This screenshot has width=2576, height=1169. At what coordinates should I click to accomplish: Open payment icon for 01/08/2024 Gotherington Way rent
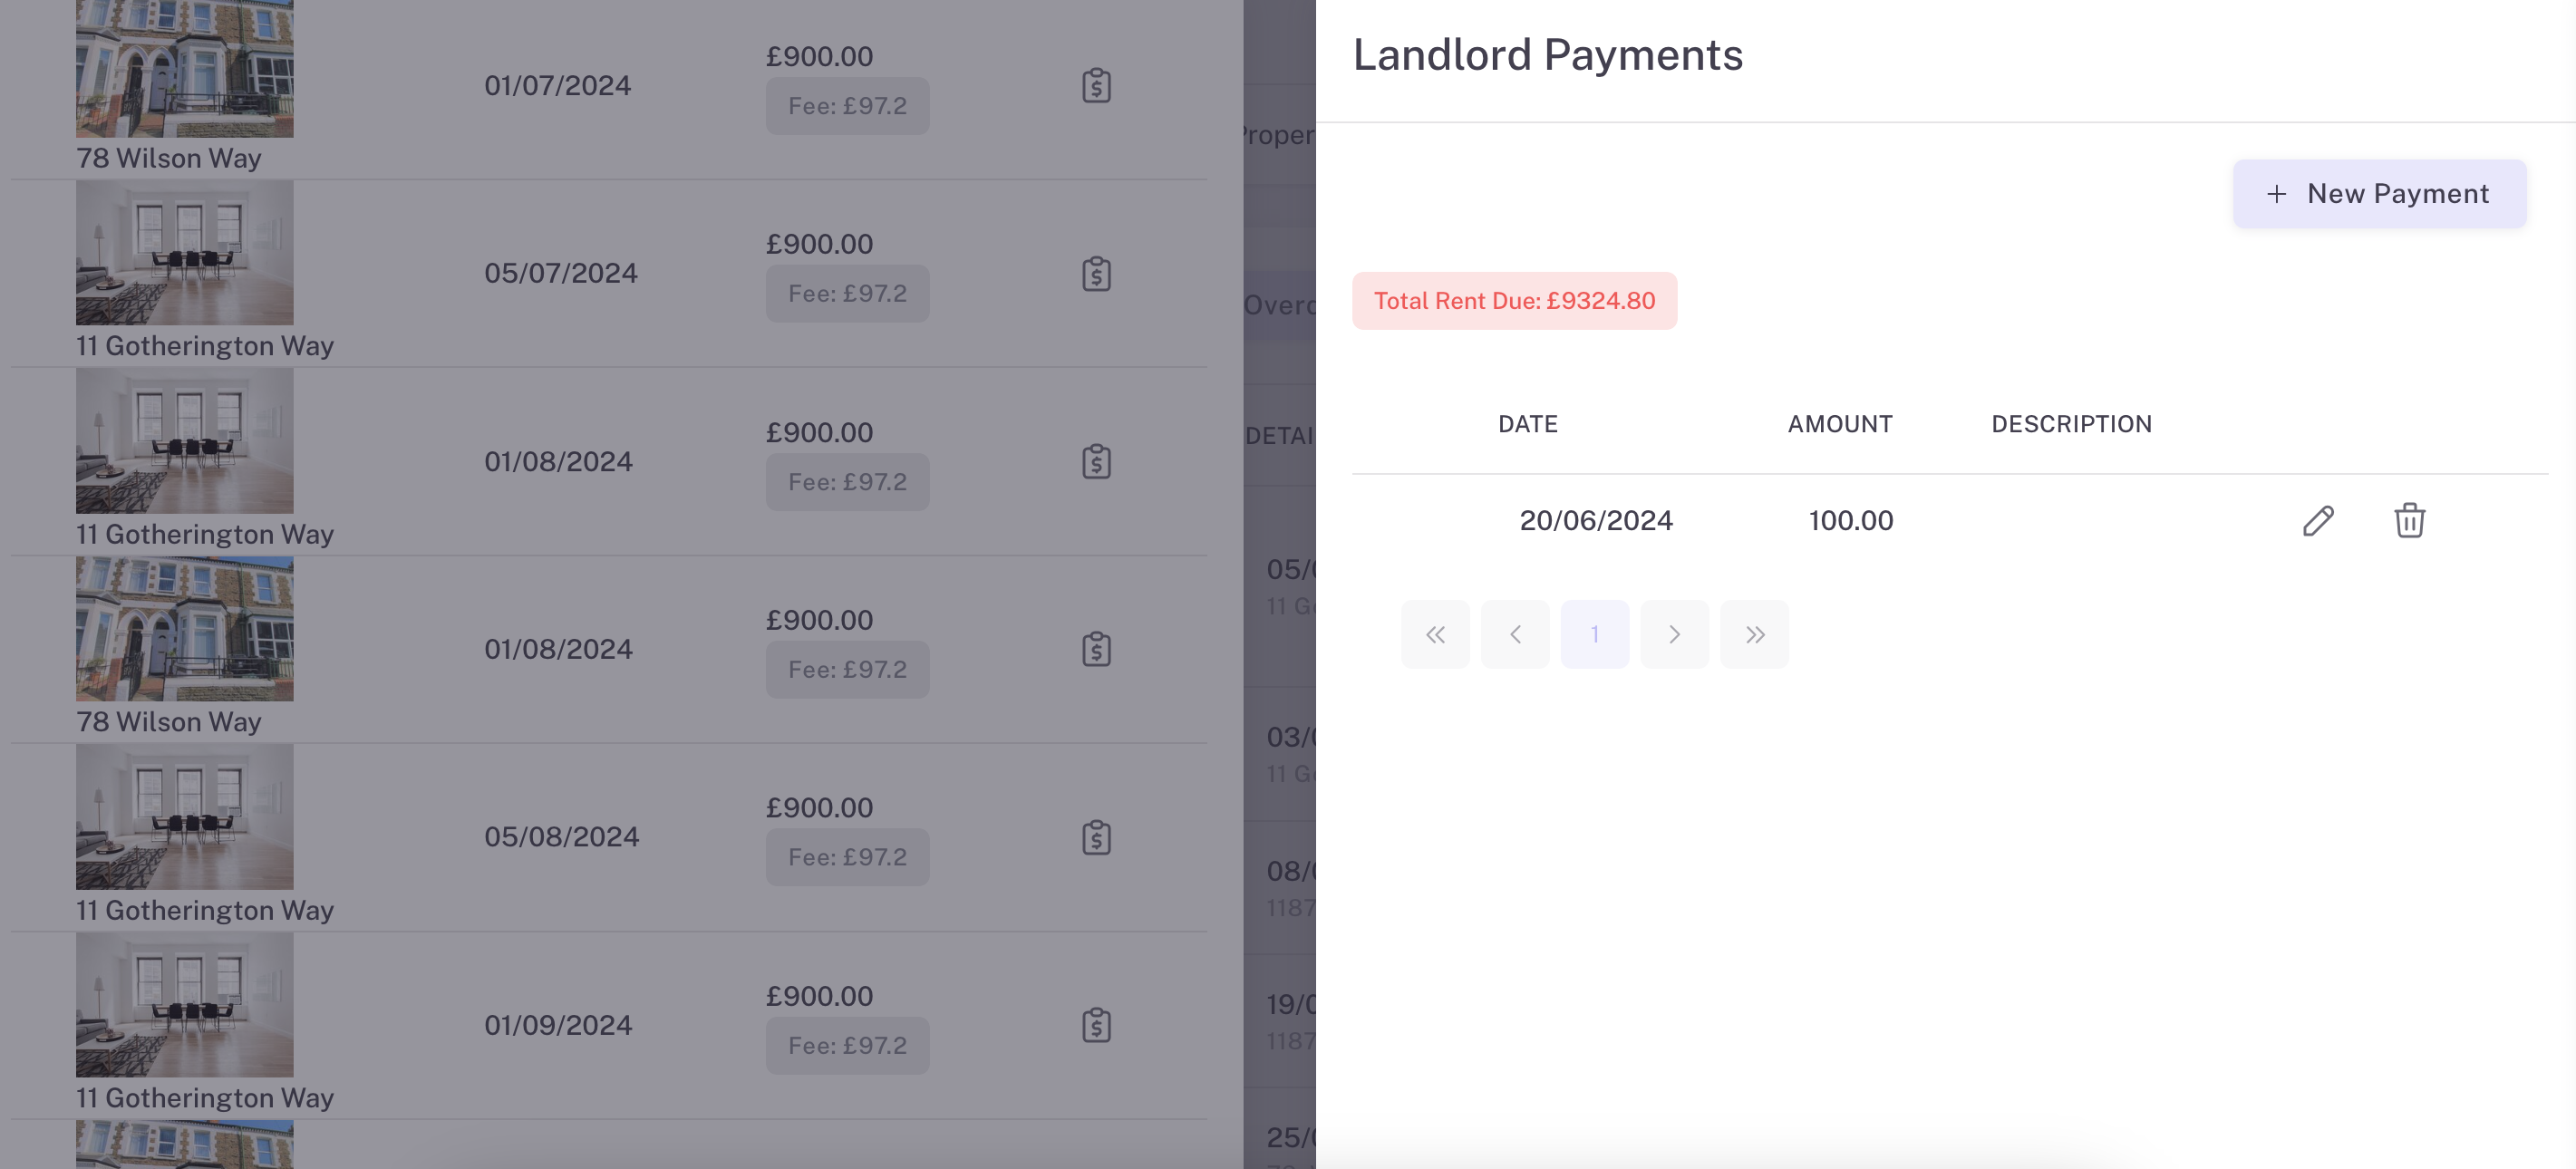point(1096,462)
